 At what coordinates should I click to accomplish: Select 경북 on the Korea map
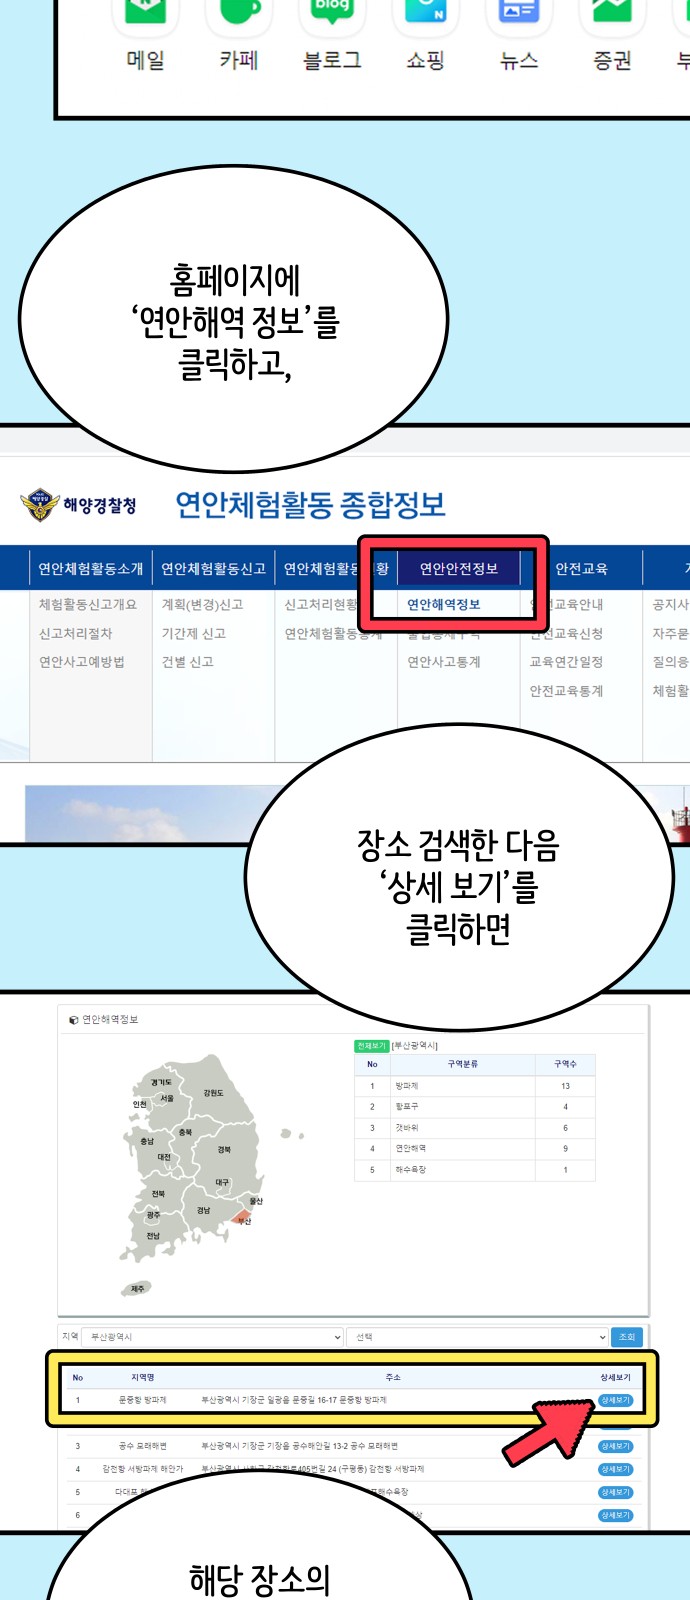click(x=224, y=1150)
